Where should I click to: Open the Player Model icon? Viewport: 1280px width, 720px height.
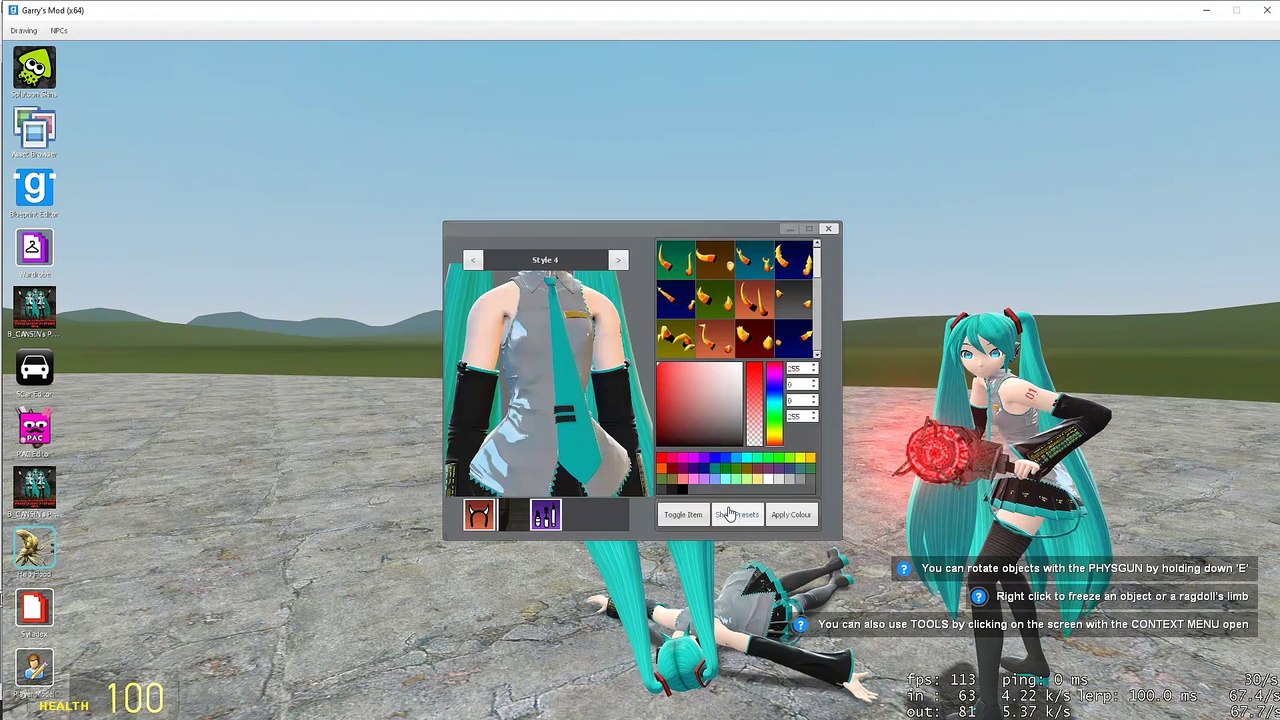tap(34, 668)
